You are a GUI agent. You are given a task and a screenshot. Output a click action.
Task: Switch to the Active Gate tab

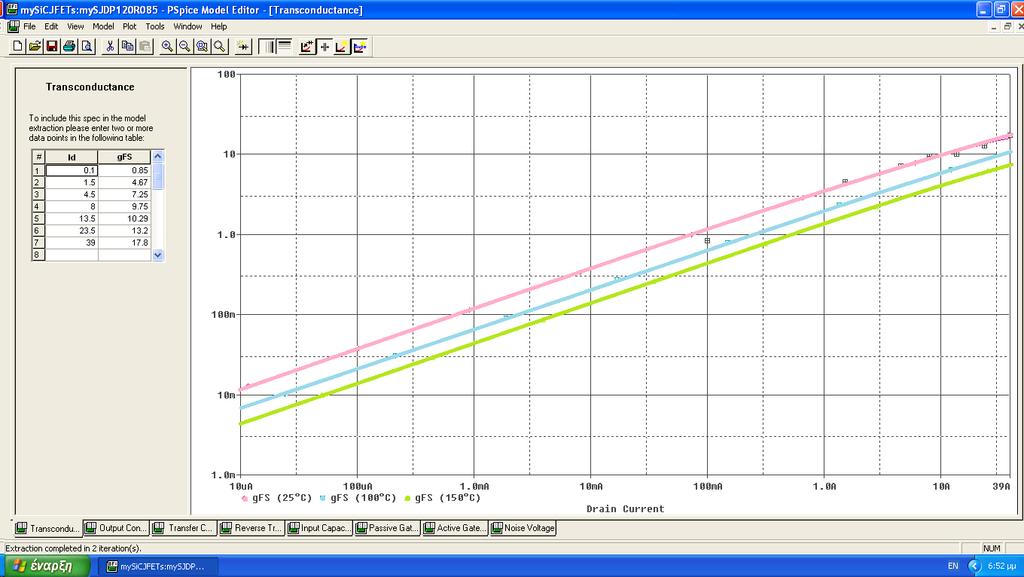click(455, 528)
